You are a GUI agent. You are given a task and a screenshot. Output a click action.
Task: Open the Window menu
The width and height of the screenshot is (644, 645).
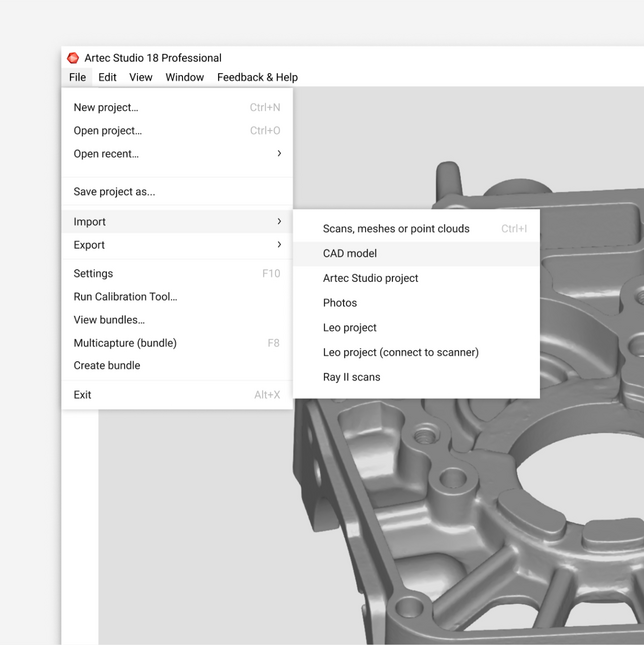point(185,77)
